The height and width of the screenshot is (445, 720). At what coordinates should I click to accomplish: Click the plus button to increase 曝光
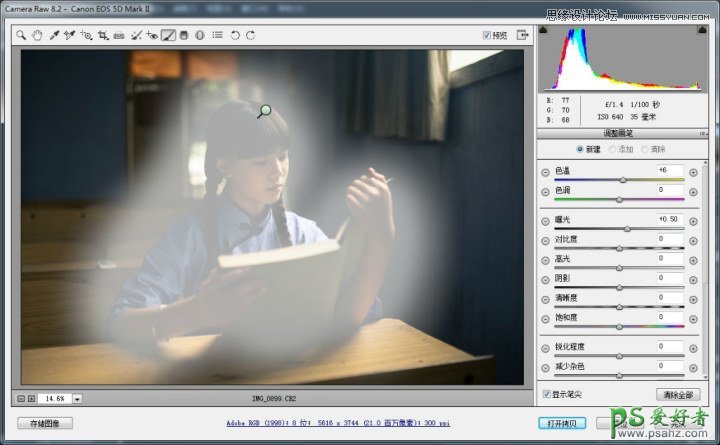(x=693, y=219)
